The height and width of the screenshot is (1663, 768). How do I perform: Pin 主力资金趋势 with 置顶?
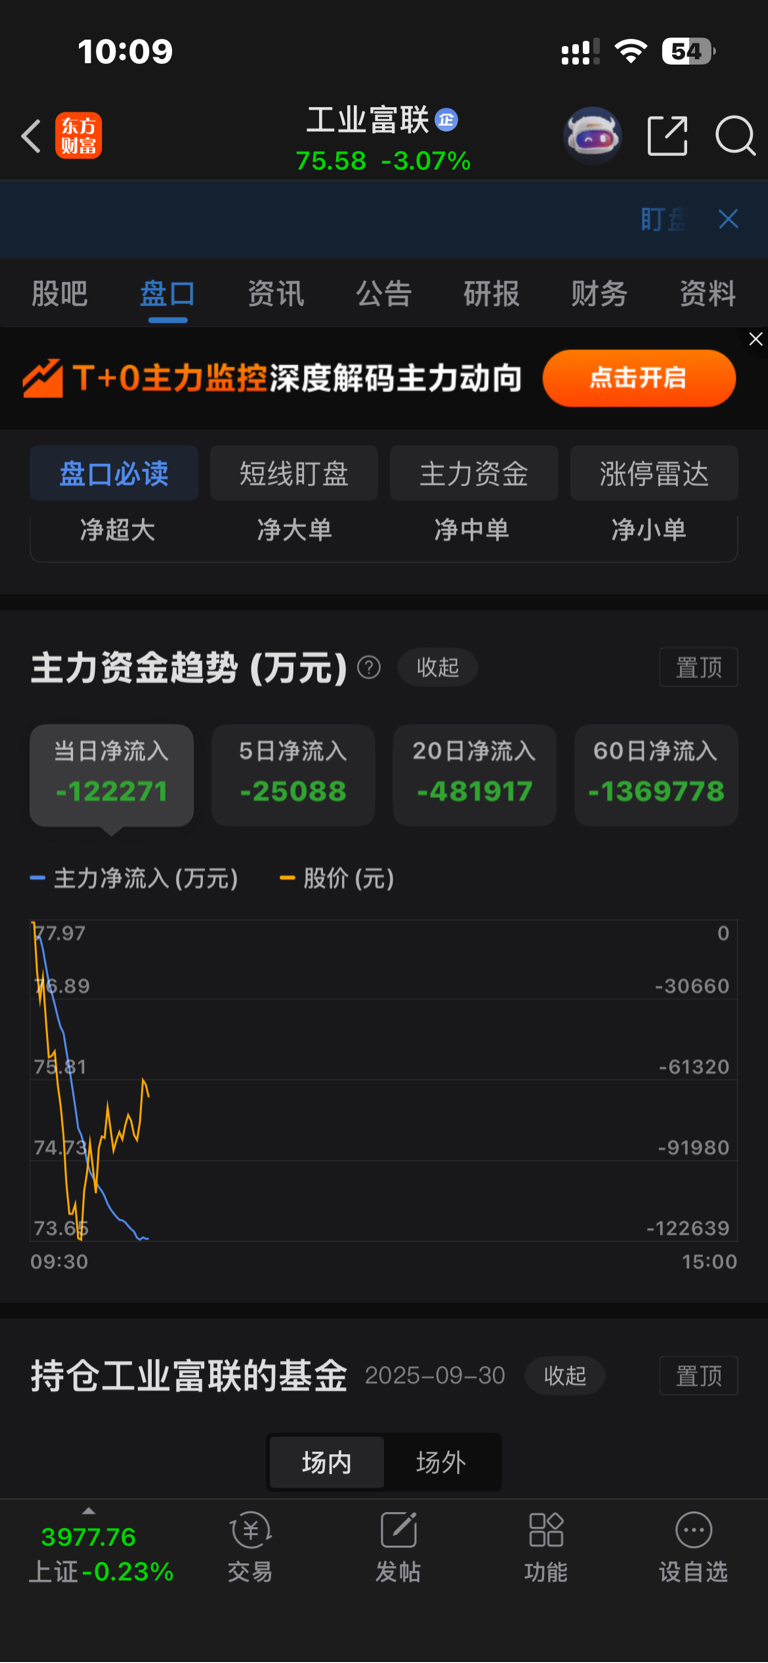(x=699, y=667)
